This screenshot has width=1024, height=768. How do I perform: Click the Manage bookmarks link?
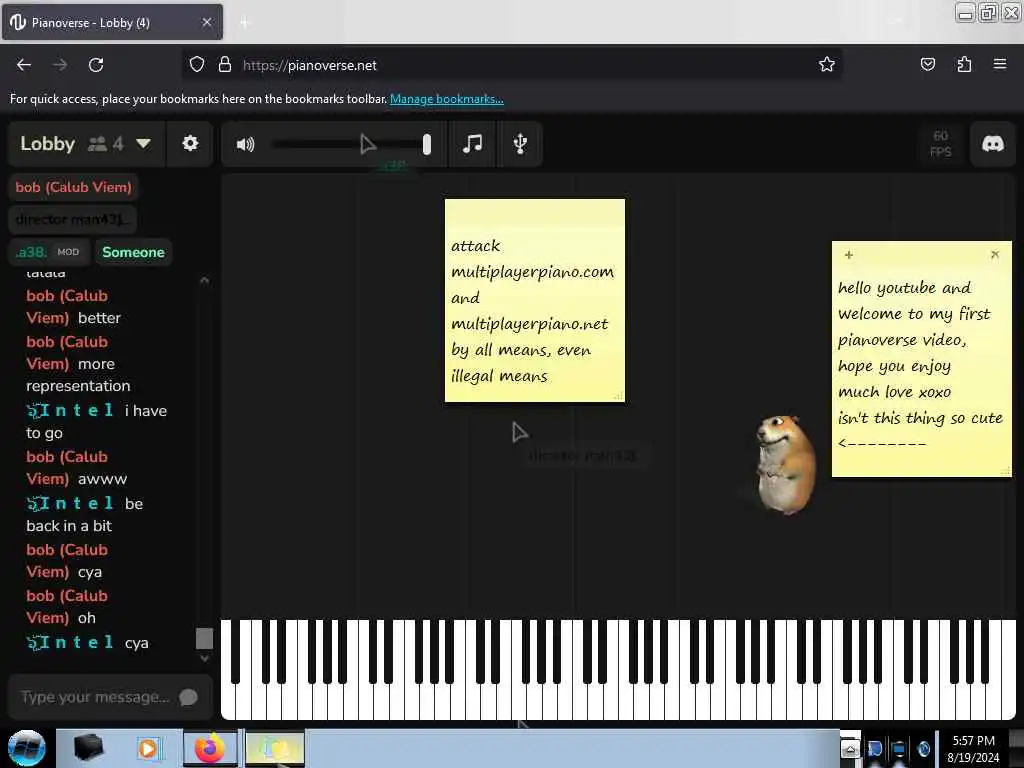click(x=447, y=99)
